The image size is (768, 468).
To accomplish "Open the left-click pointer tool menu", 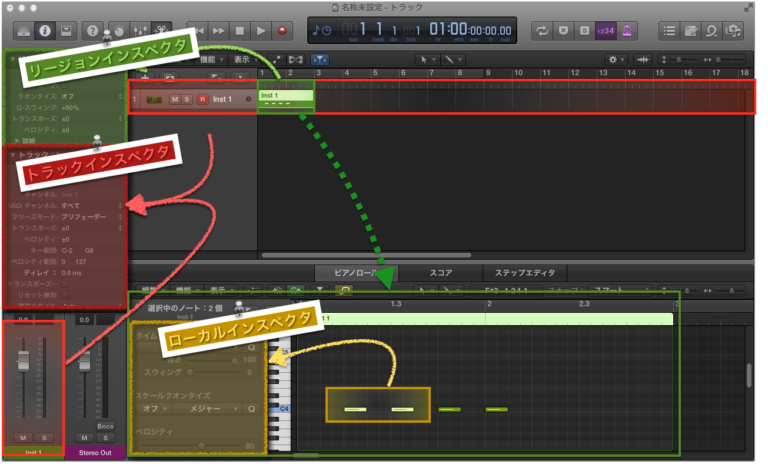I will (427, 59).
